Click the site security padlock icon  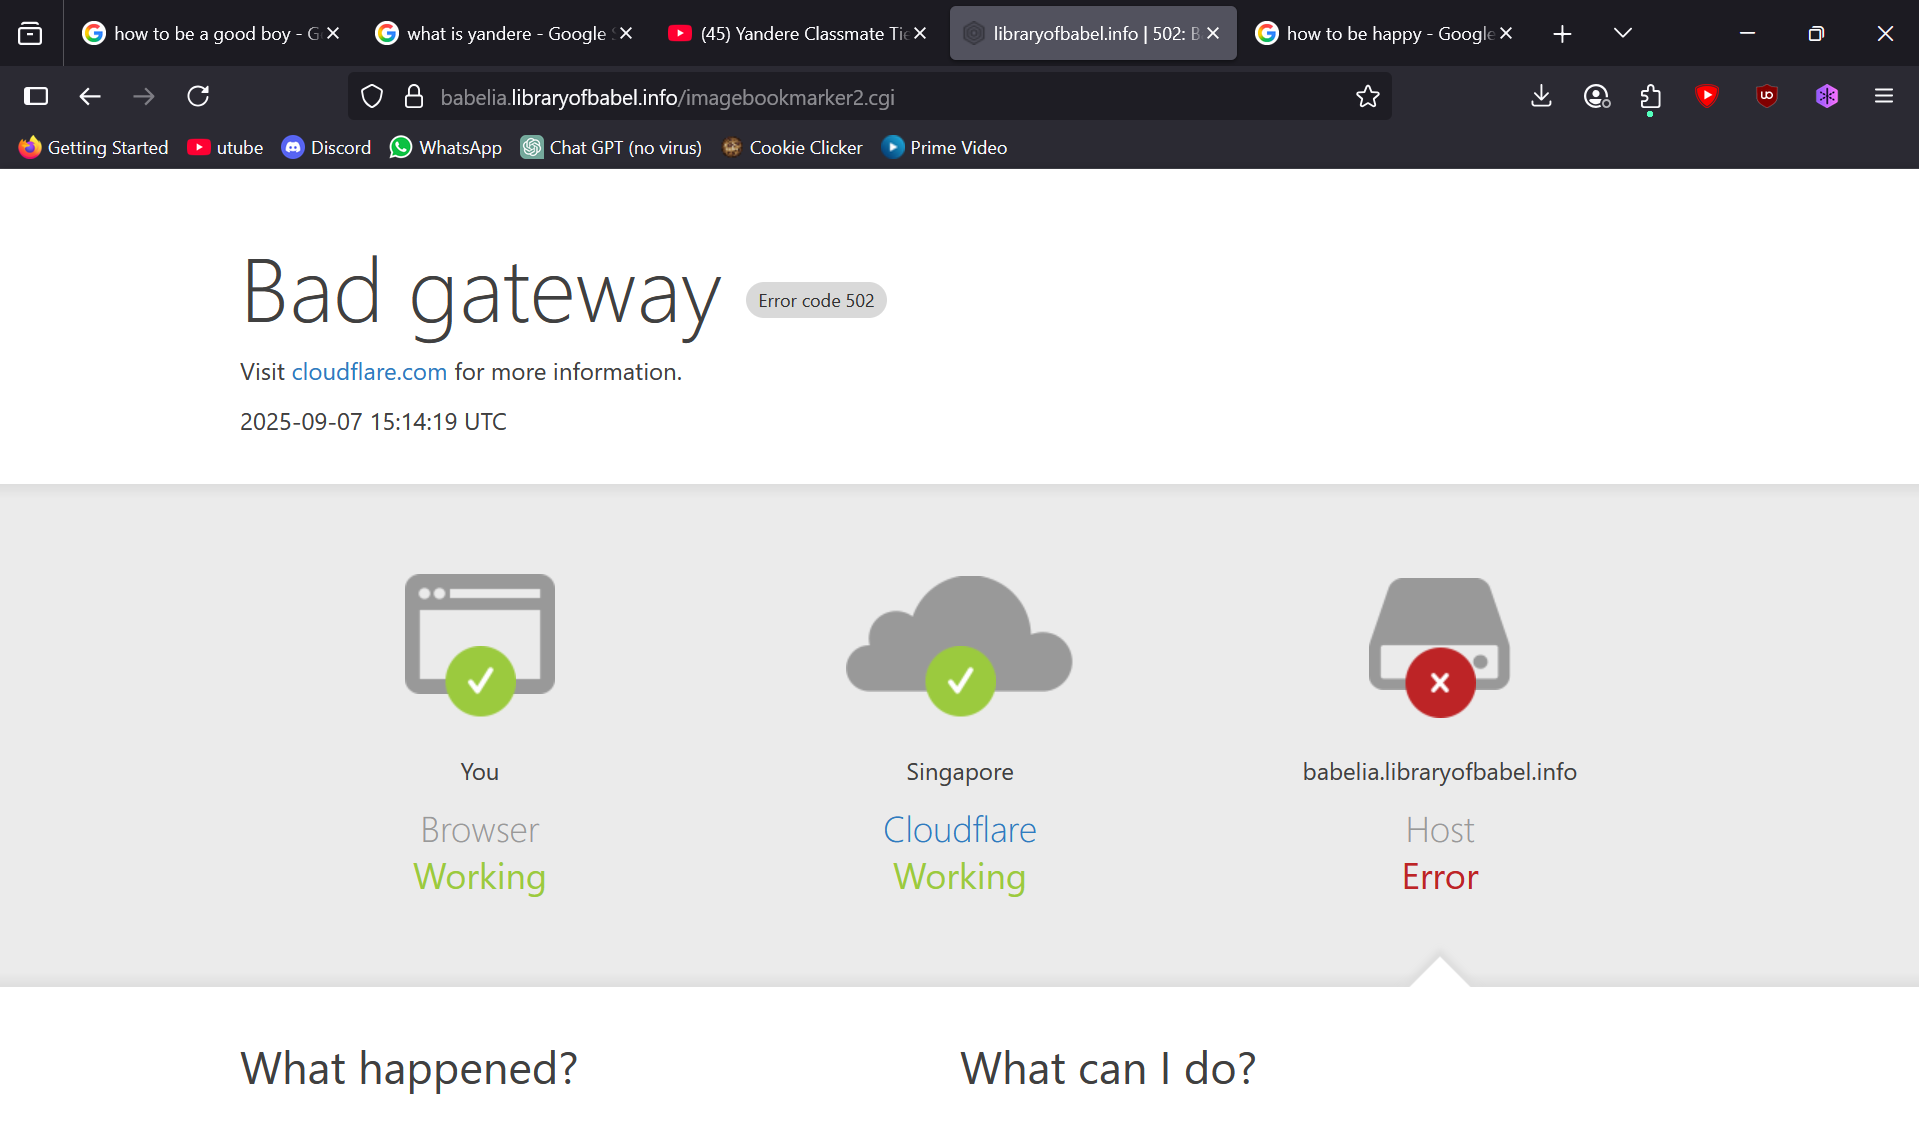pyautogui.click(x=414, y=97)
